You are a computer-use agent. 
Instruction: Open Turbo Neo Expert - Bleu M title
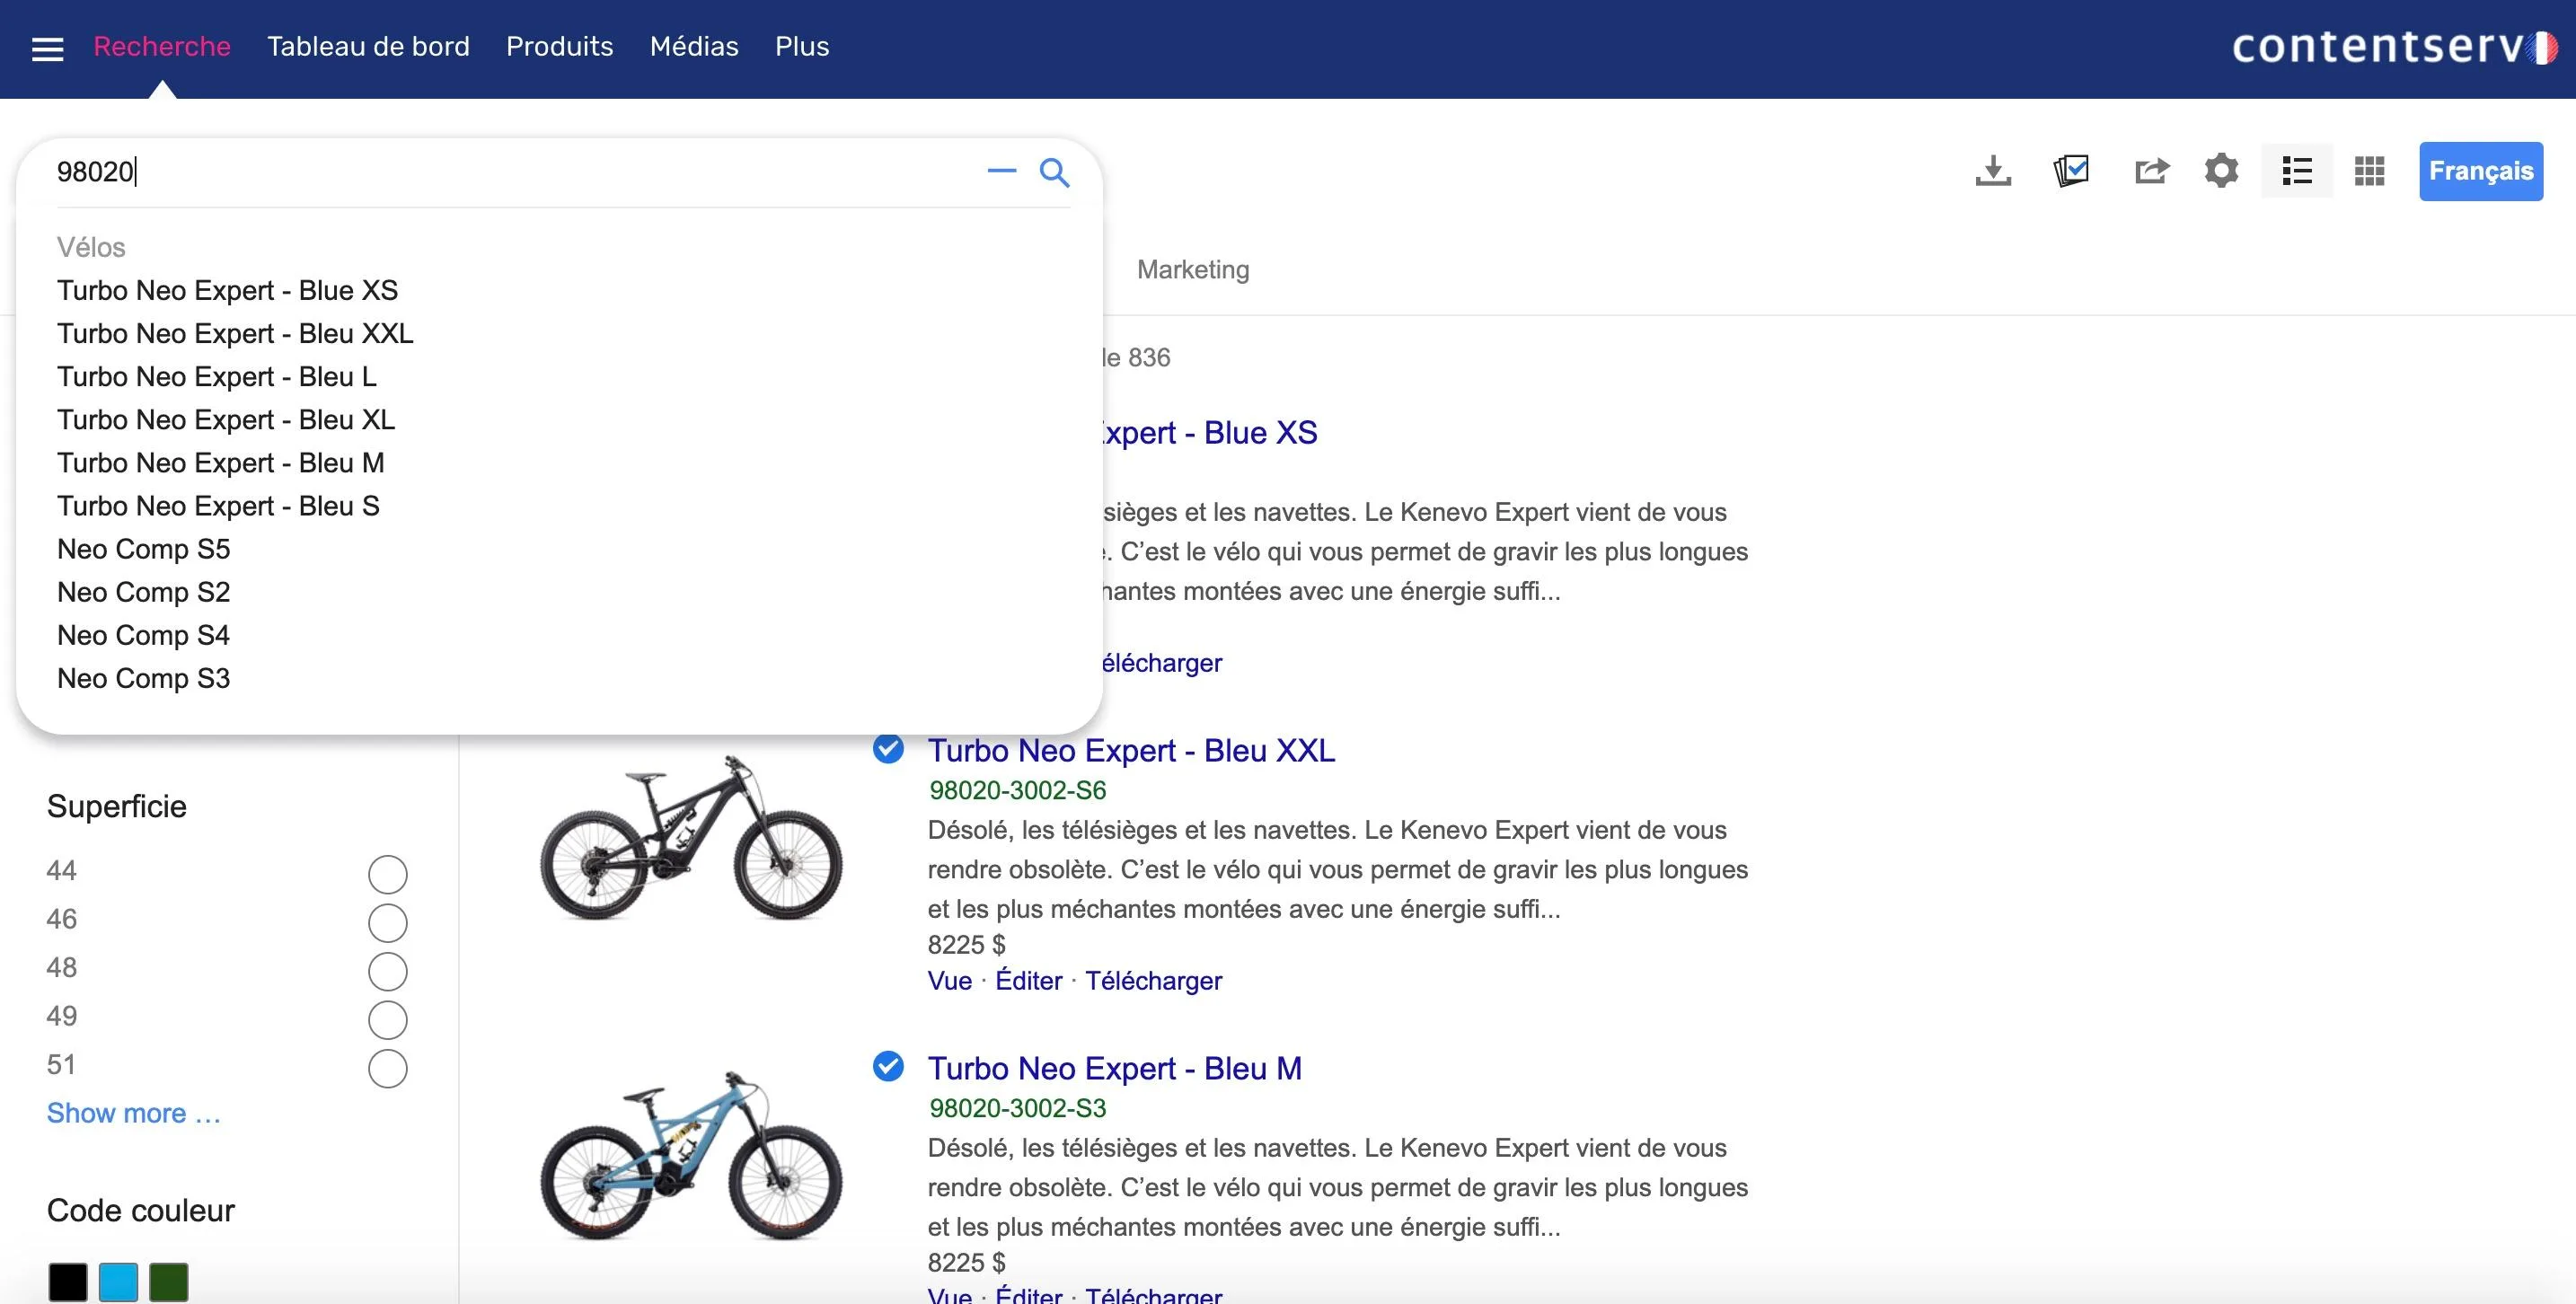(x=1114, y=1068)
